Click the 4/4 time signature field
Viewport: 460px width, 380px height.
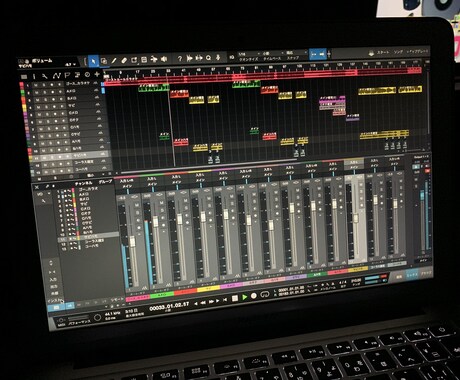pyautogui.click(x=342, y=282)
